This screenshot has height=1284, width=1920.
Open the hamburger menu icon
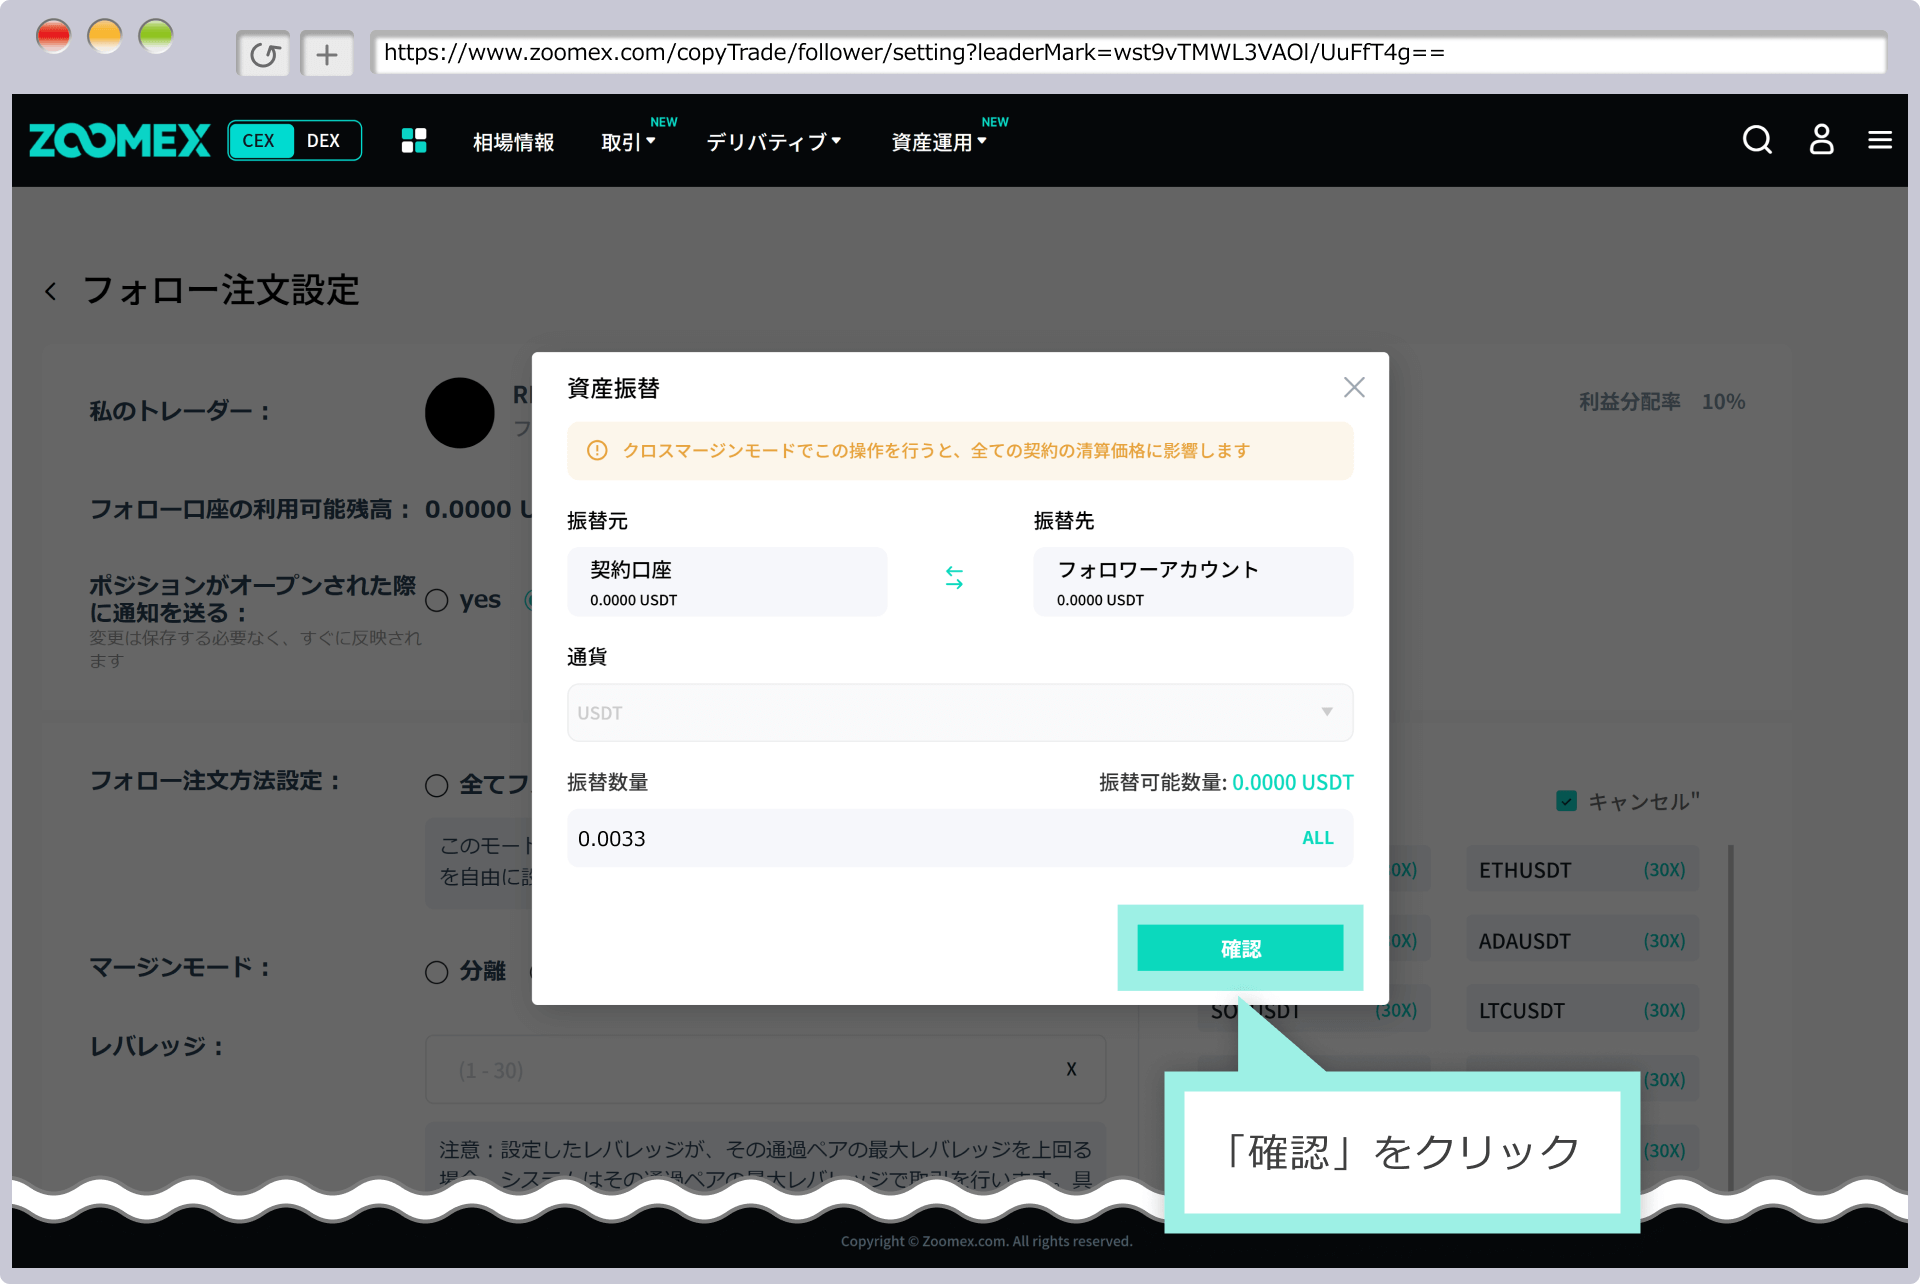pyautogui.click(x=1879, y=140)
